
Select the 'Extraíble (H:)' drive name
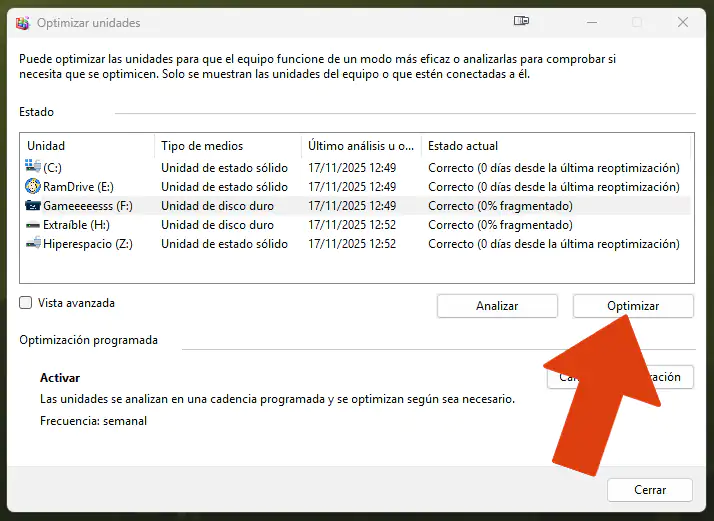[76, 225]
